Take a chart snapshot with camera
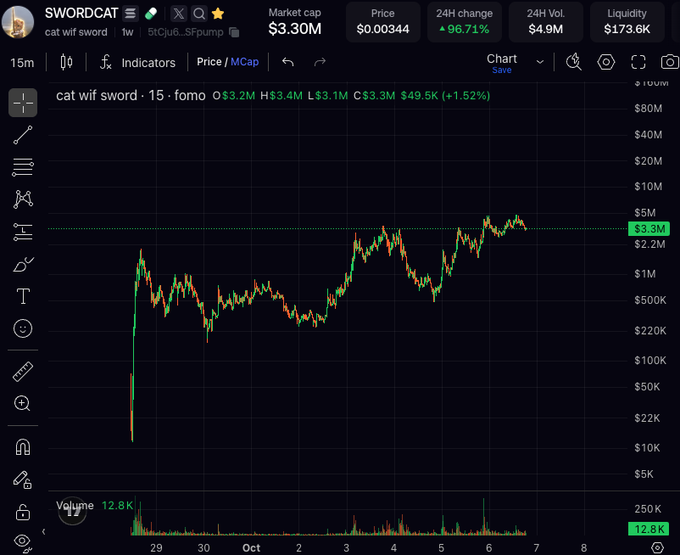Image resolution: width=680 pixels, height=555 pixels. point(670,62)
